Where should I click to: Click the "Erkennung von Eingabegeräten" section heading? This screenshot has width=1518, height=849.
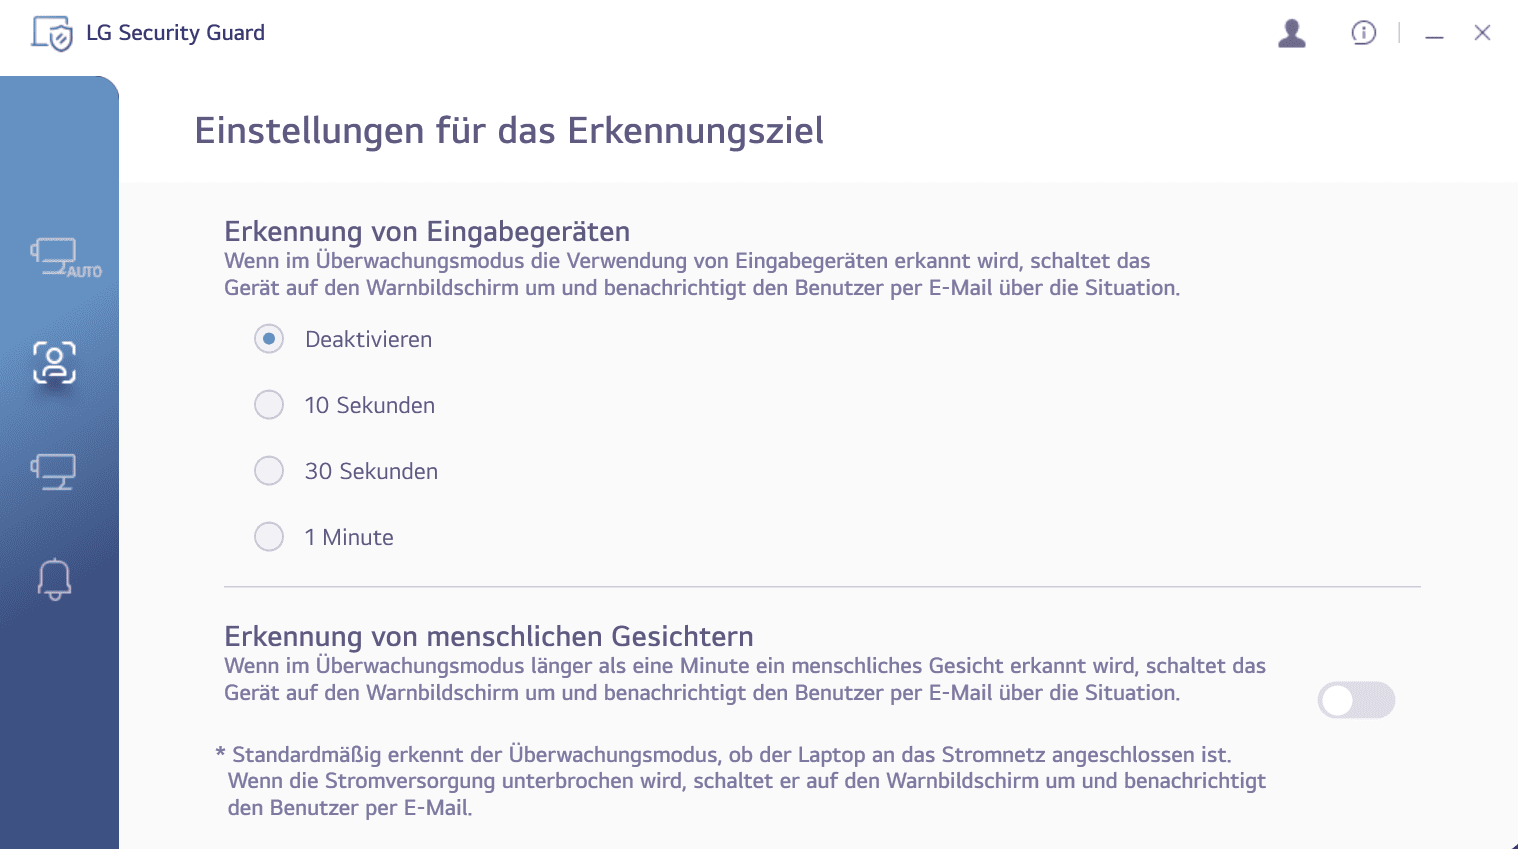click(x=427, y=232)
